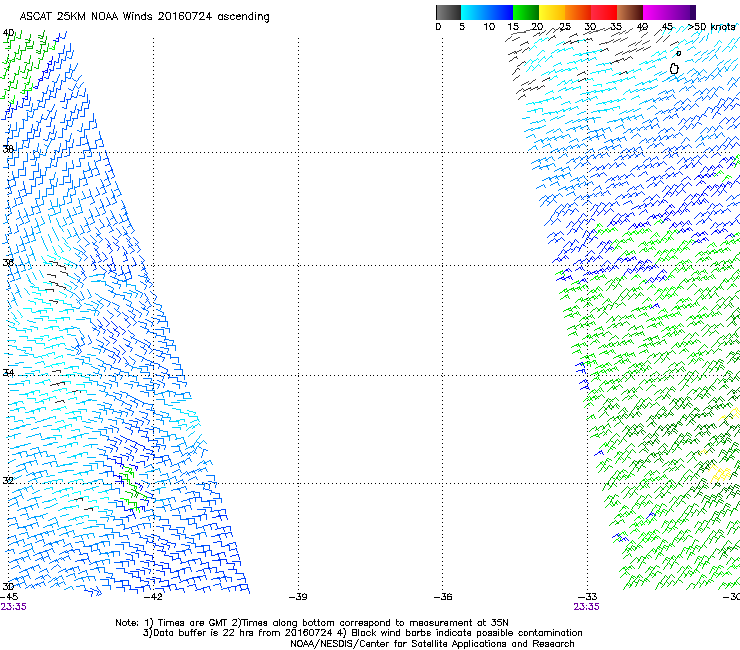
Task: Click the yellow wind barbs cluster near 32N
Action: pyautogui.click(x=719, y=473)
